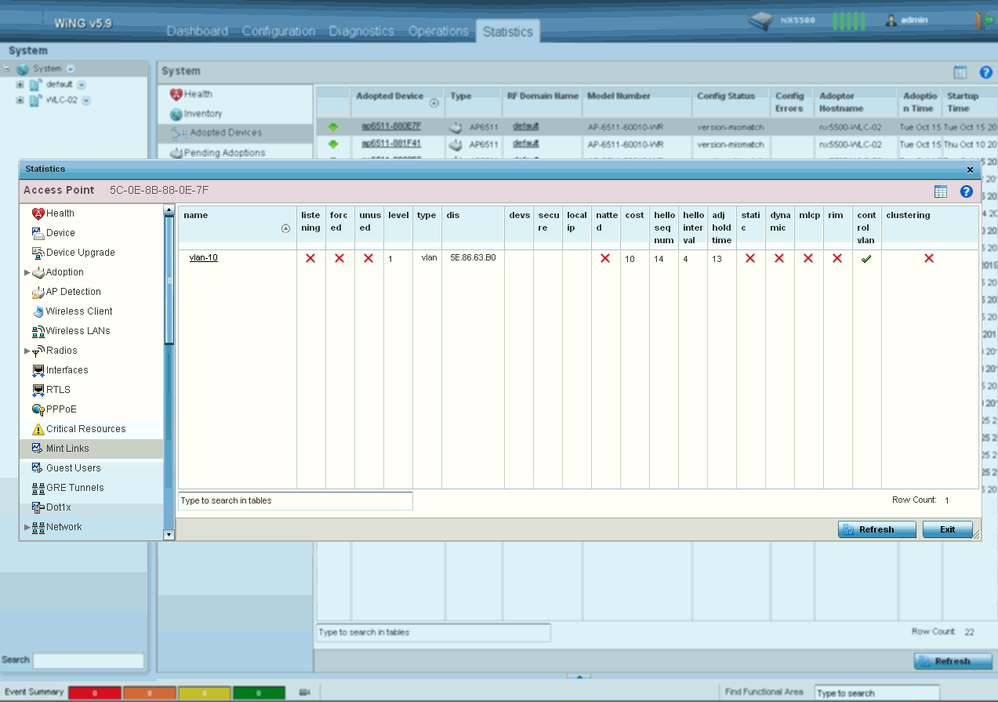This screenshot has width=998, height=702.
Task: Select GRE Tunnels in the statistics list
Action: click(x=74, y=488)
